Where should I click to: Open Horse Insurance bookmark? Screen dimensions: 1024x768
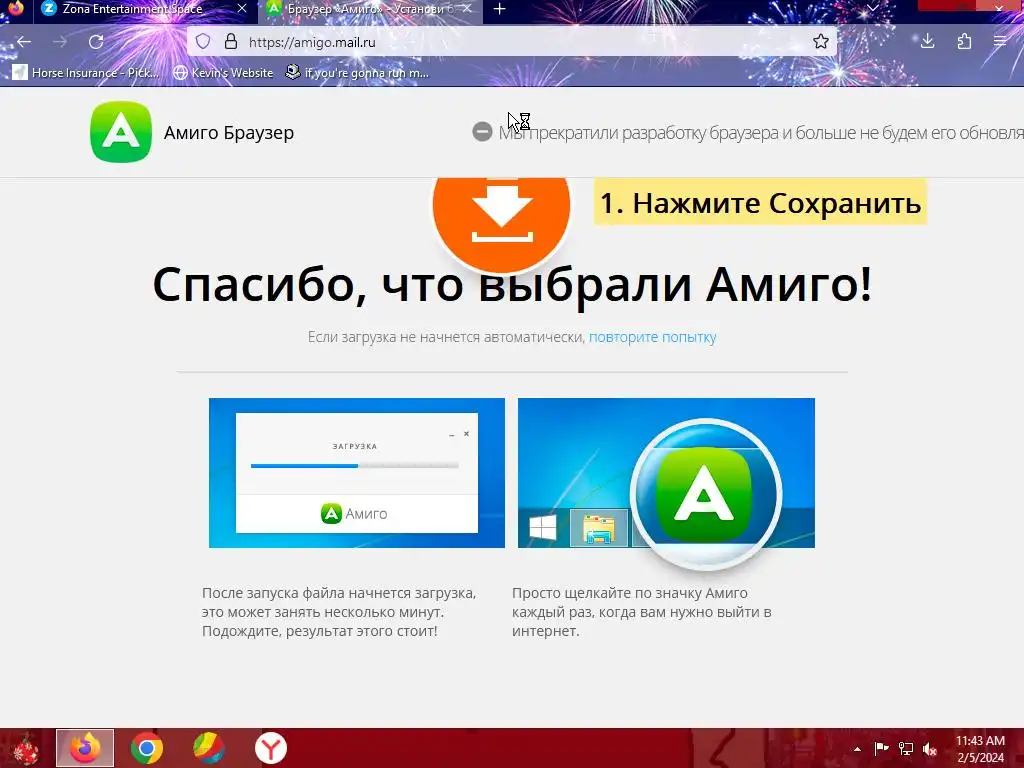click(x=86, y=72)
